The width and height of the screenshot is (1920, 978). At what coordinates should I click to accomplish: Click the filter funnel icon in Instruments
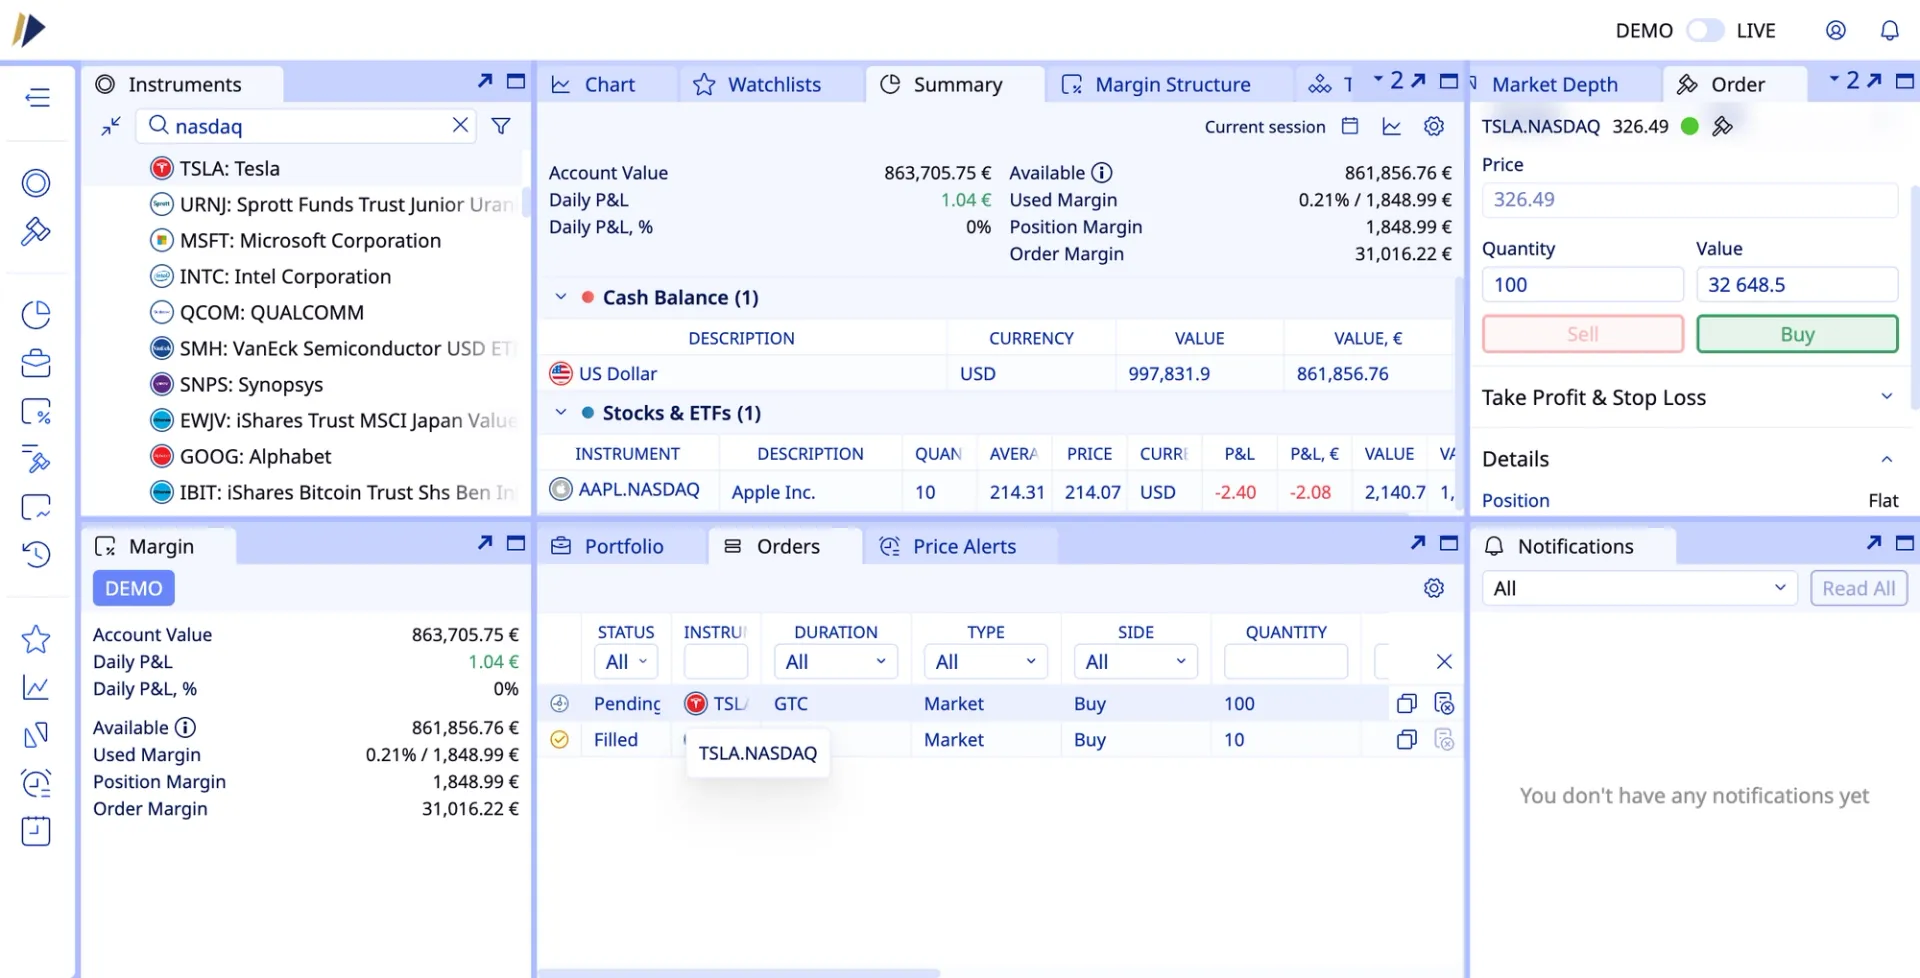click(501, 126)
